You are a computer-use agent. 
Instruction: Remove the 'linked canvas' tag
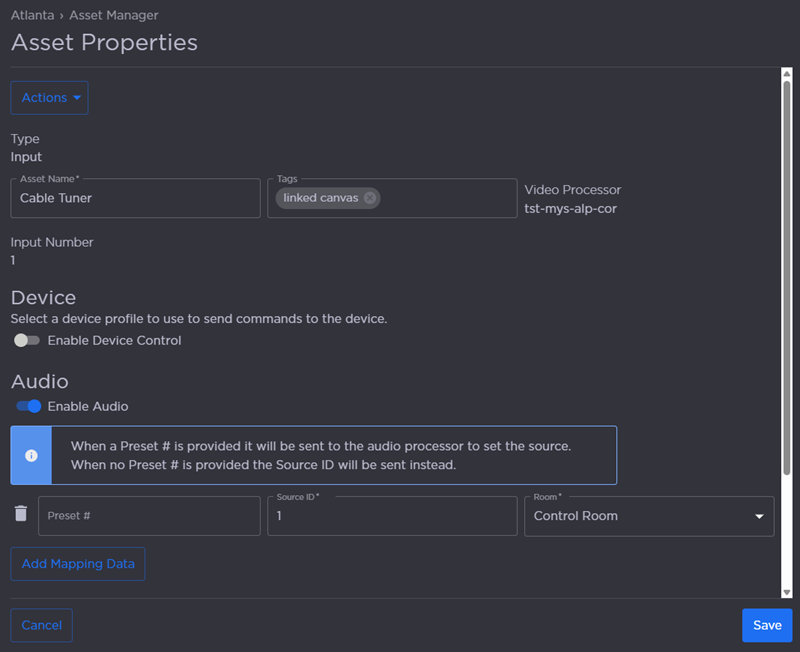(370, 198)
